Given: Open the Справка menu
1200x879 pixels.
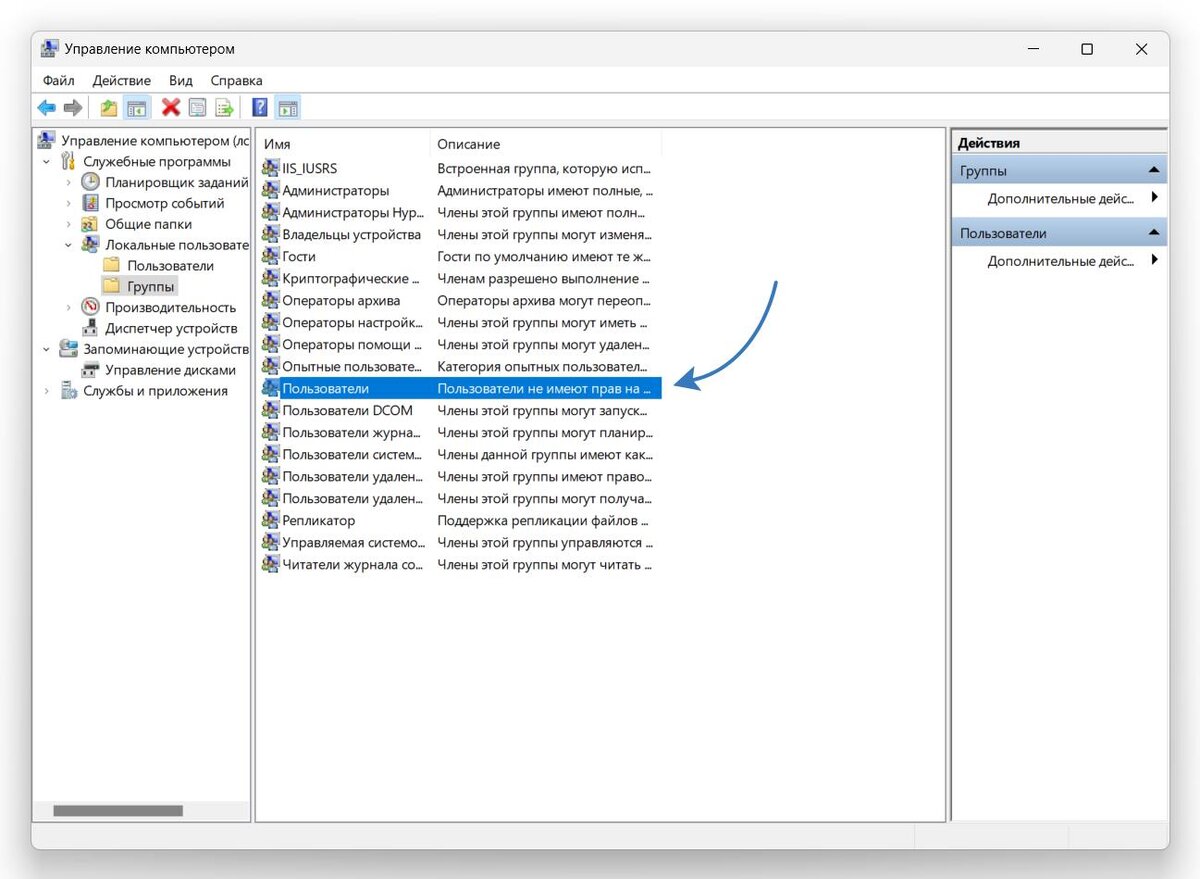Looking at the screenshot, I should click(237, 80).
